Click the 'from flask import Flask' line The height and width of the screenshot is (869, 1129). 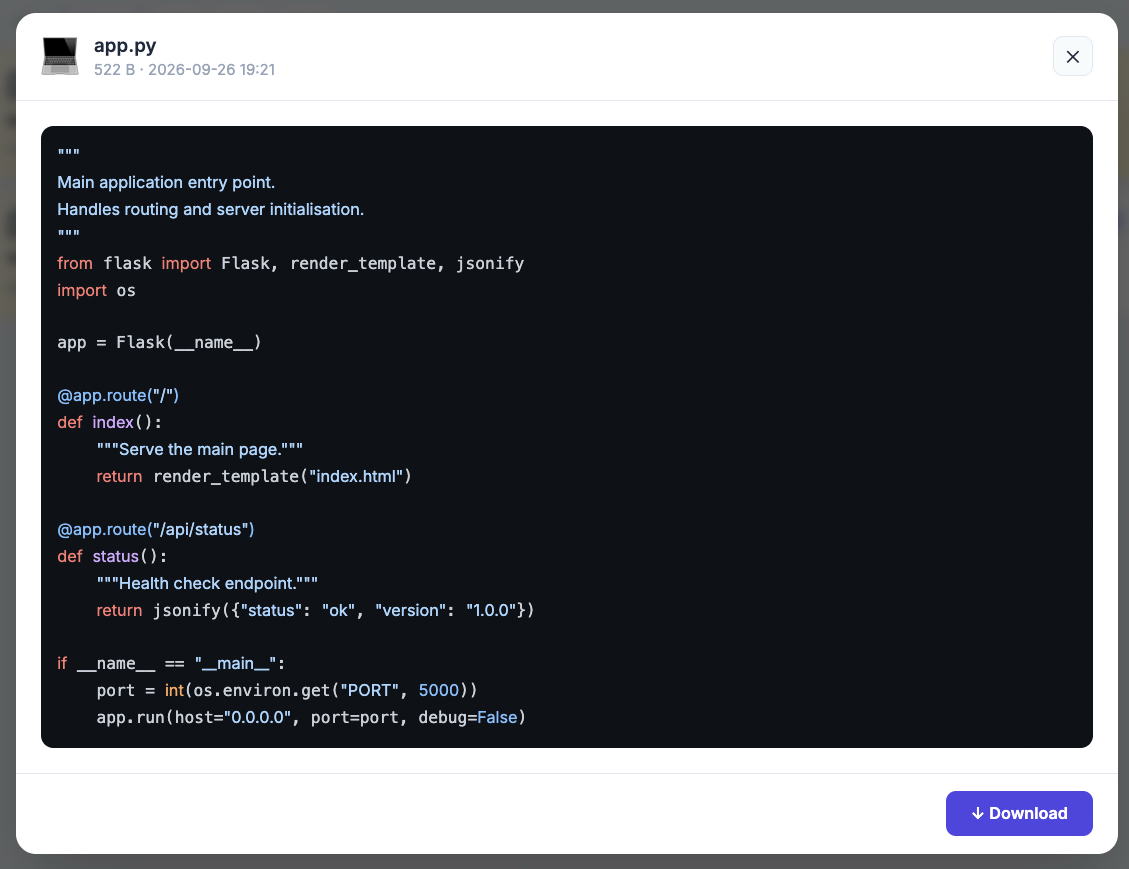tap(290, 264)
